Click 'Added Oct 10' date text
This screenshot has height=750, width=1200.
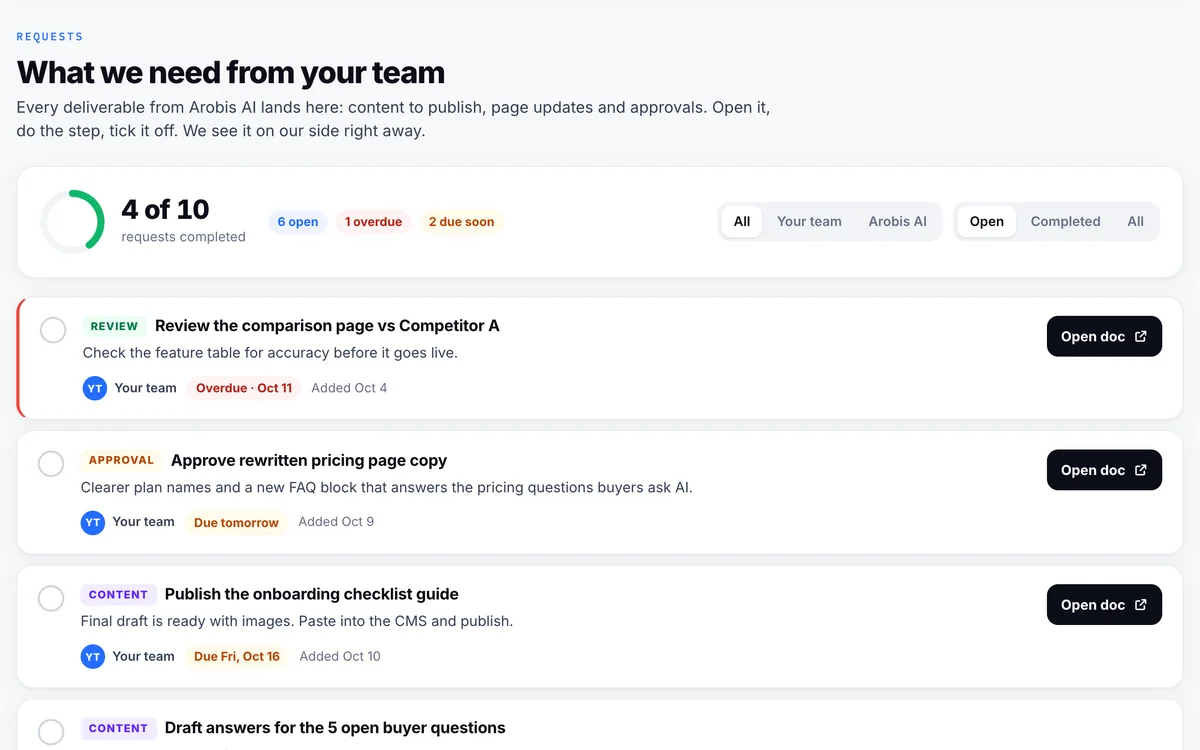pos(340,657)
